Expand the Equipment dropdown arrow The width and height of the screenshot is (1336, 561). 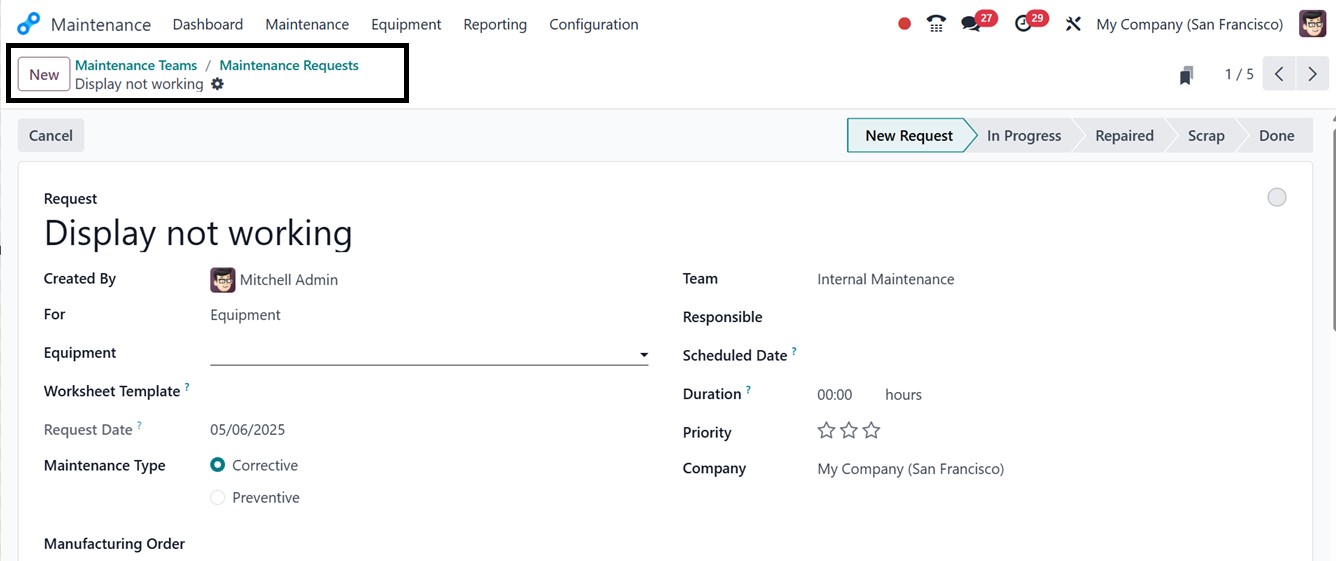(644, 355)
